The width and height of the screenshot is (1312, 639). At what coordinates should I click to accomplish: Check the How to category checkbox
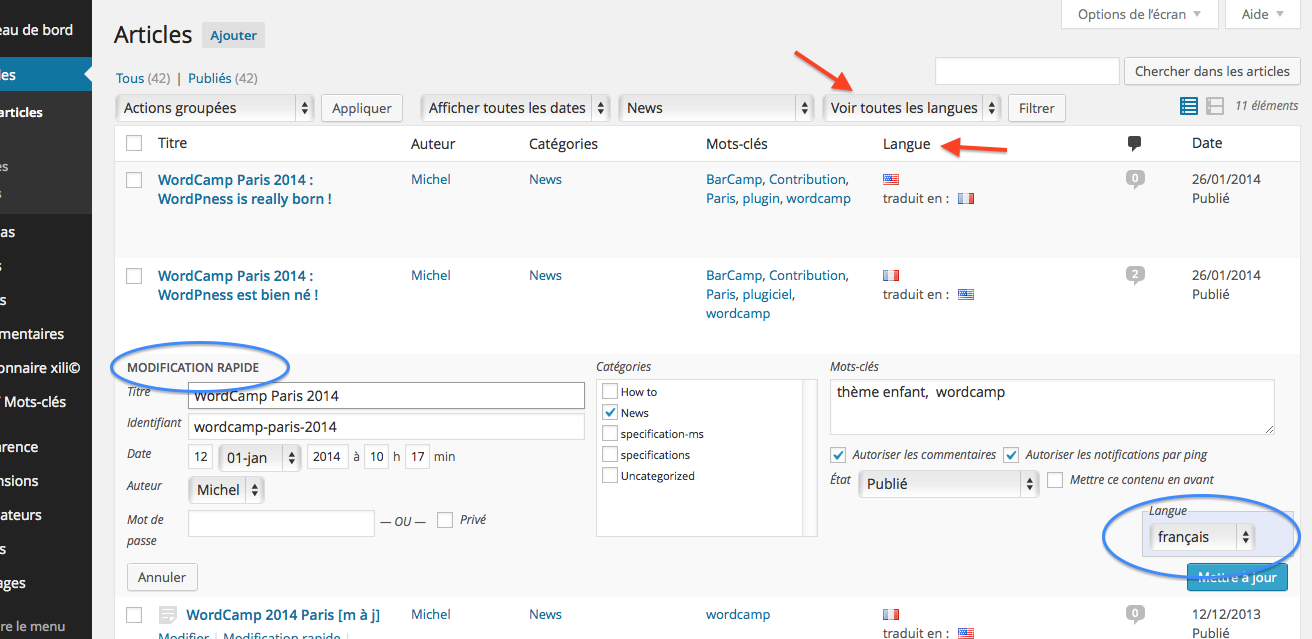(x=610, y=392)
